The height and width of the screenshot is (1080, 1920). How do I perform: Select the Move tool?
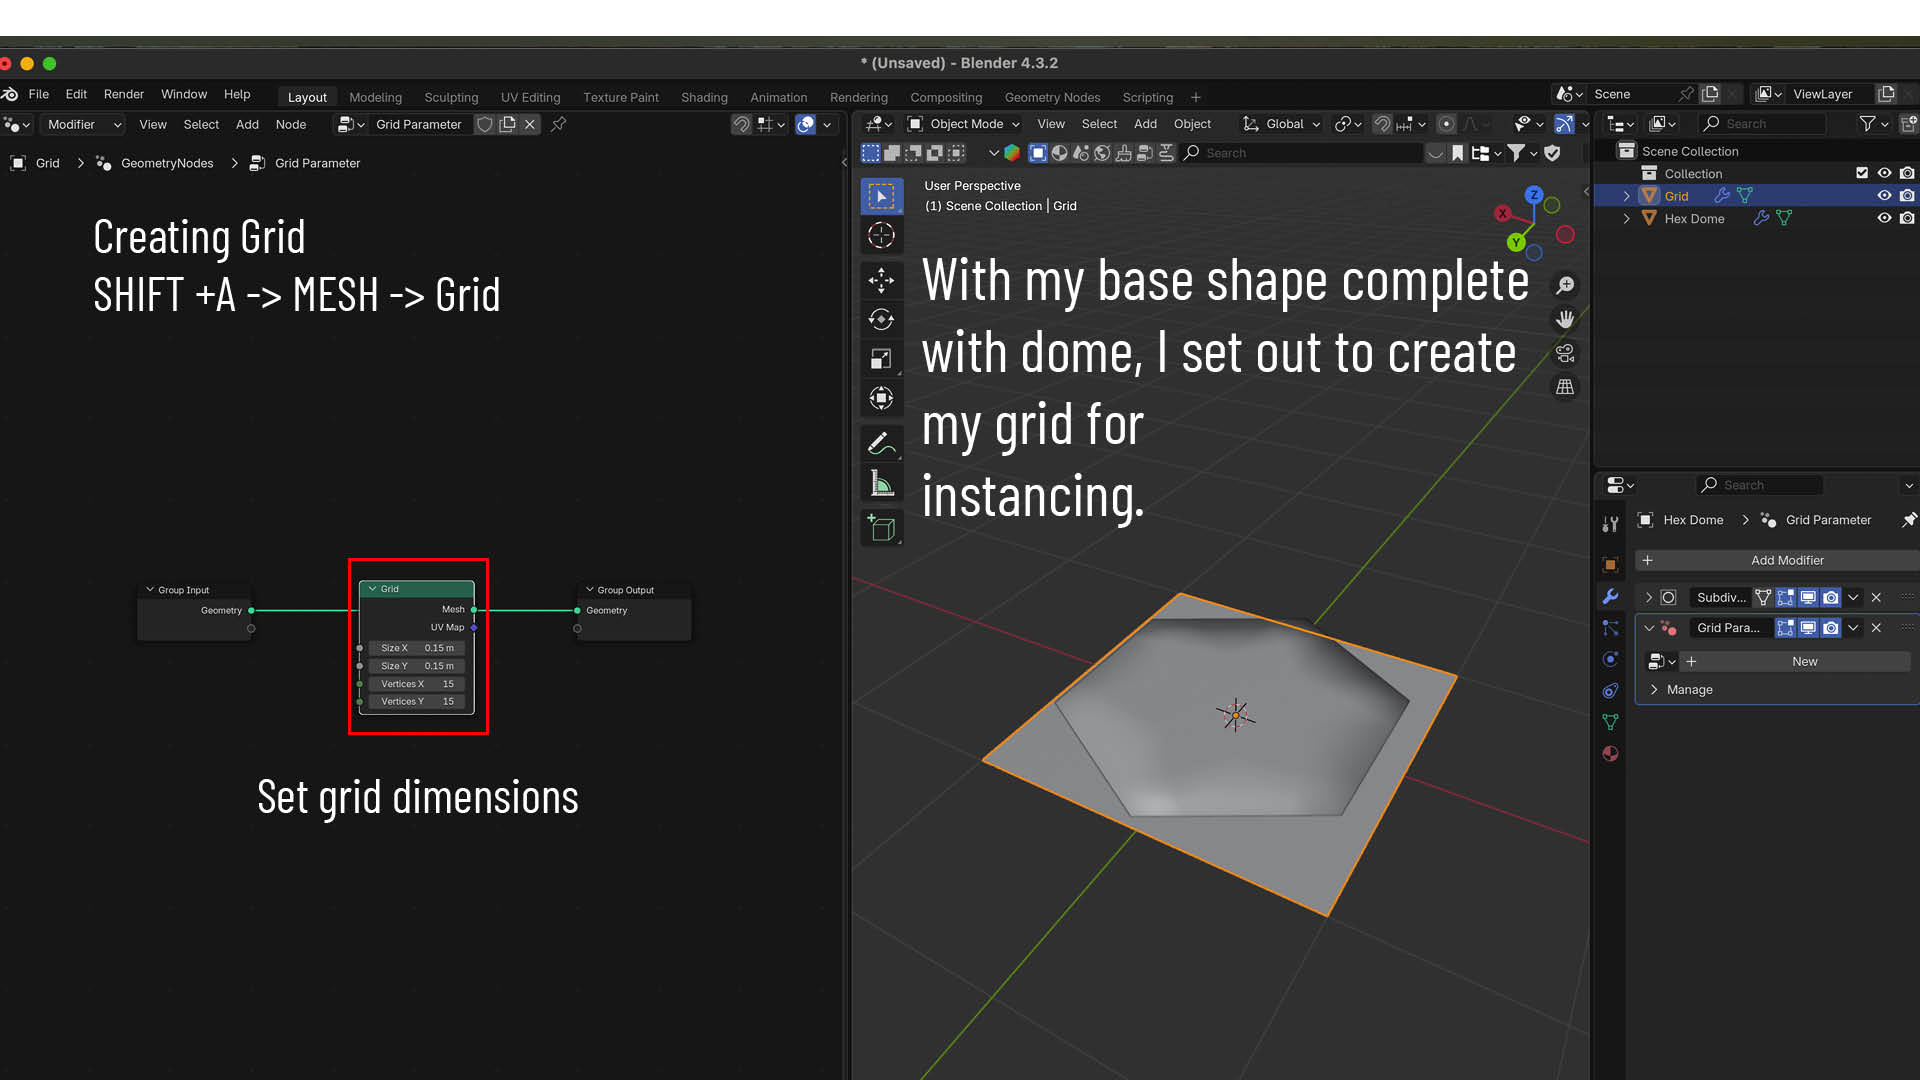[881, 279]
